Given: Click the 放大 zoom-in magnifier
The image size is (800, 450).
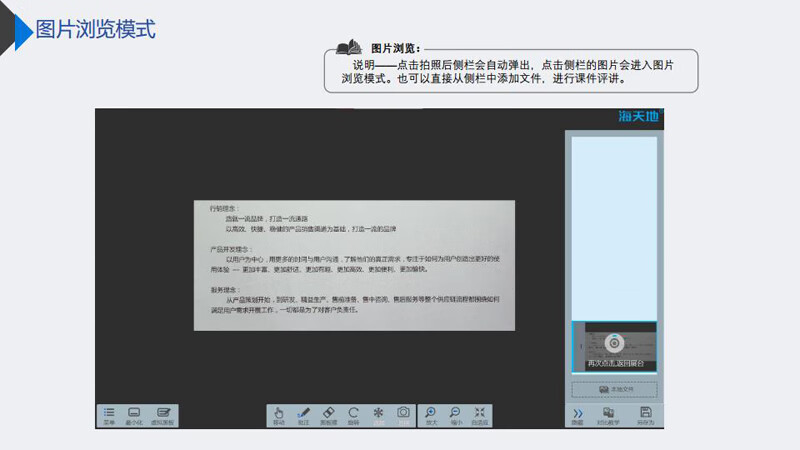Looking at the screenshot, I should pos(431,416).
